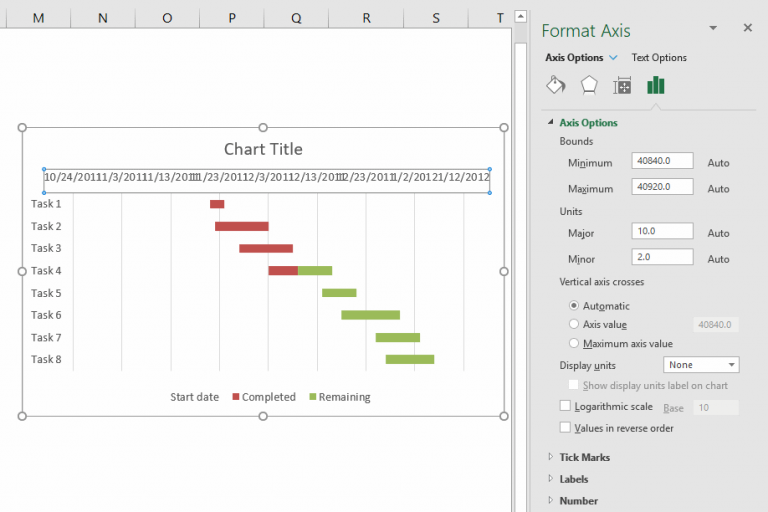Viewport: 768px width, 512px height.
Task: Select the Task 2 red Completed bar
Action: [241, 226]
